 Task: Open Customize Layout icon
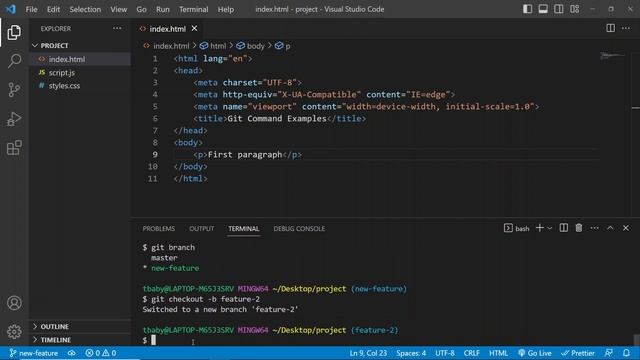(x=575, y=9)
